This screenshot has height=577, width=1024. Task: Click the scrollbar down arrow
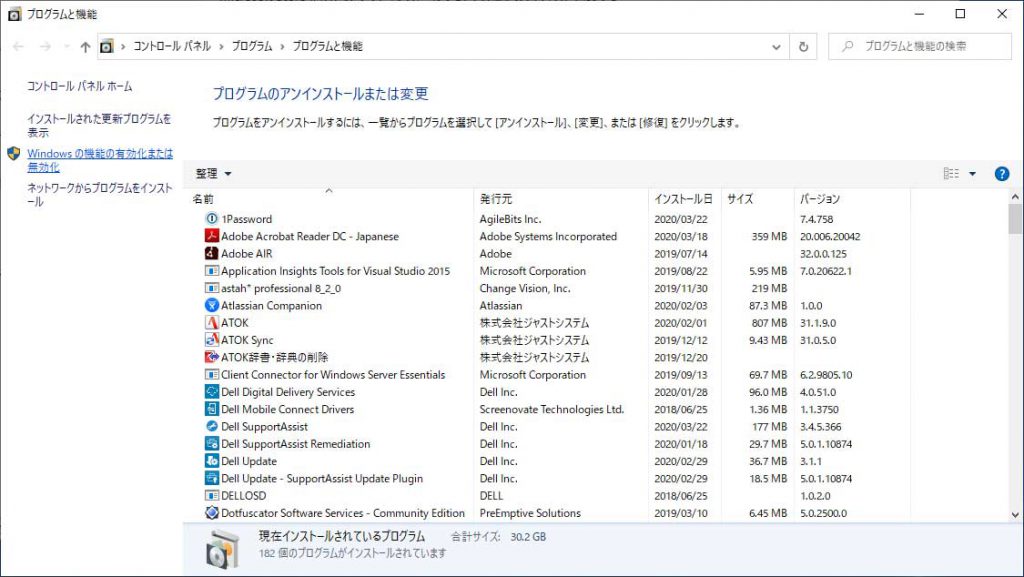click(x=1014, y=515)
